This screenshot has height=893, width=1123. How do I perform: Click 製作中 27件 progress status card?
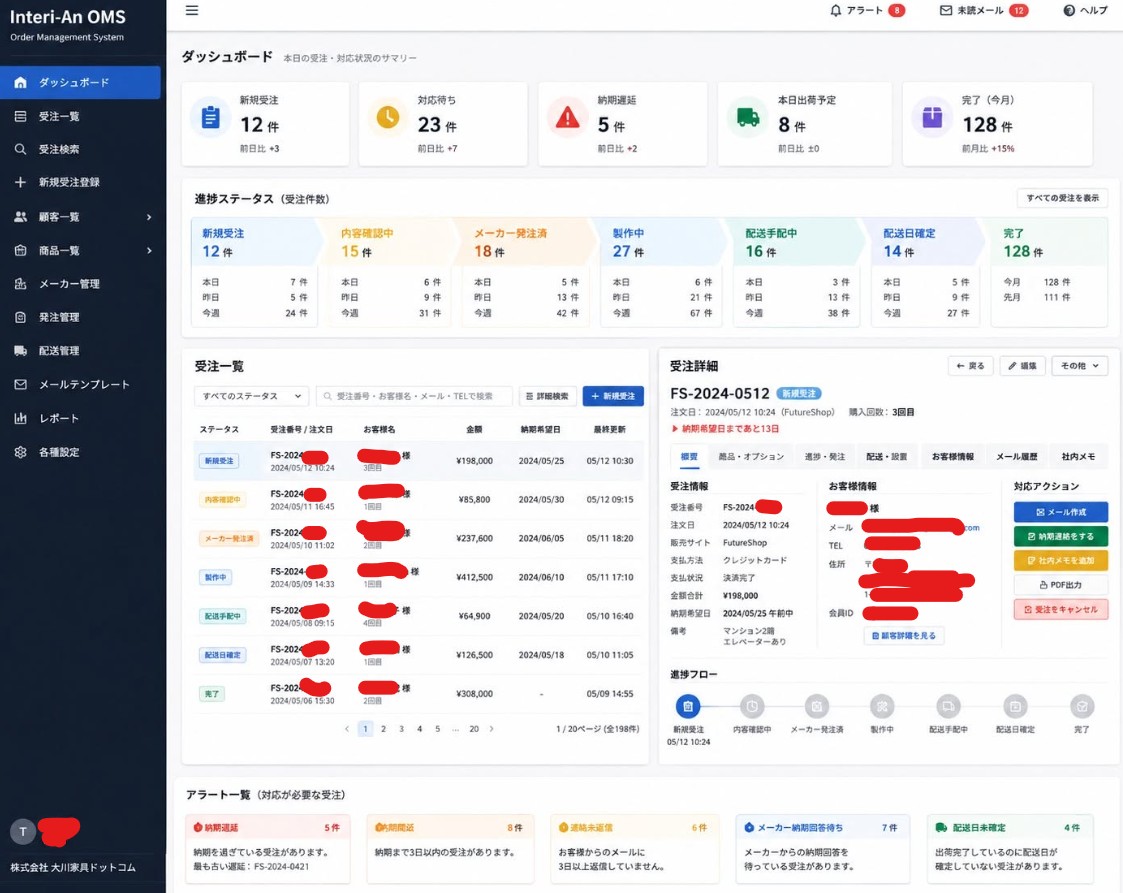pyautogui.click(x=660, y=273)
